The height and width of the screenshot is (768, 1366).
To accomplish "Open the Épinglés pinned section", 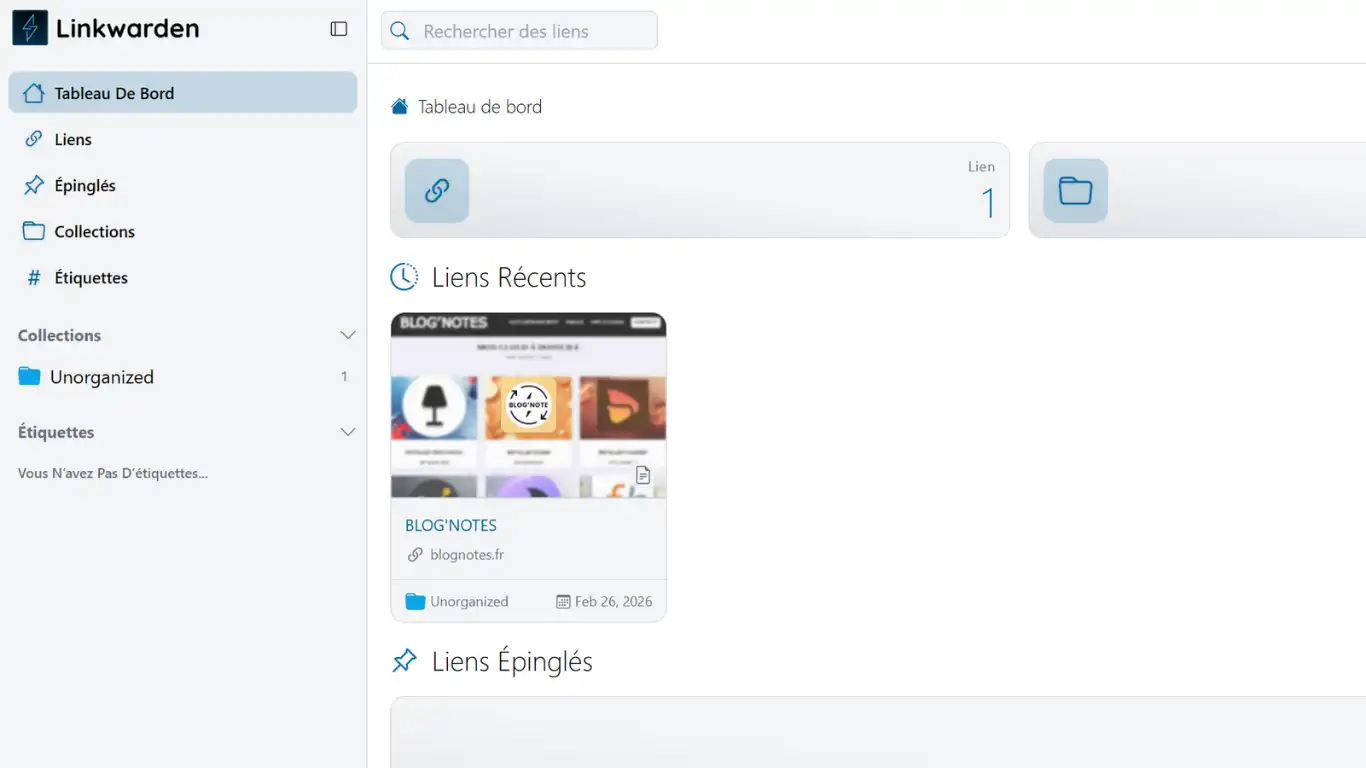I will coord(85,185).
